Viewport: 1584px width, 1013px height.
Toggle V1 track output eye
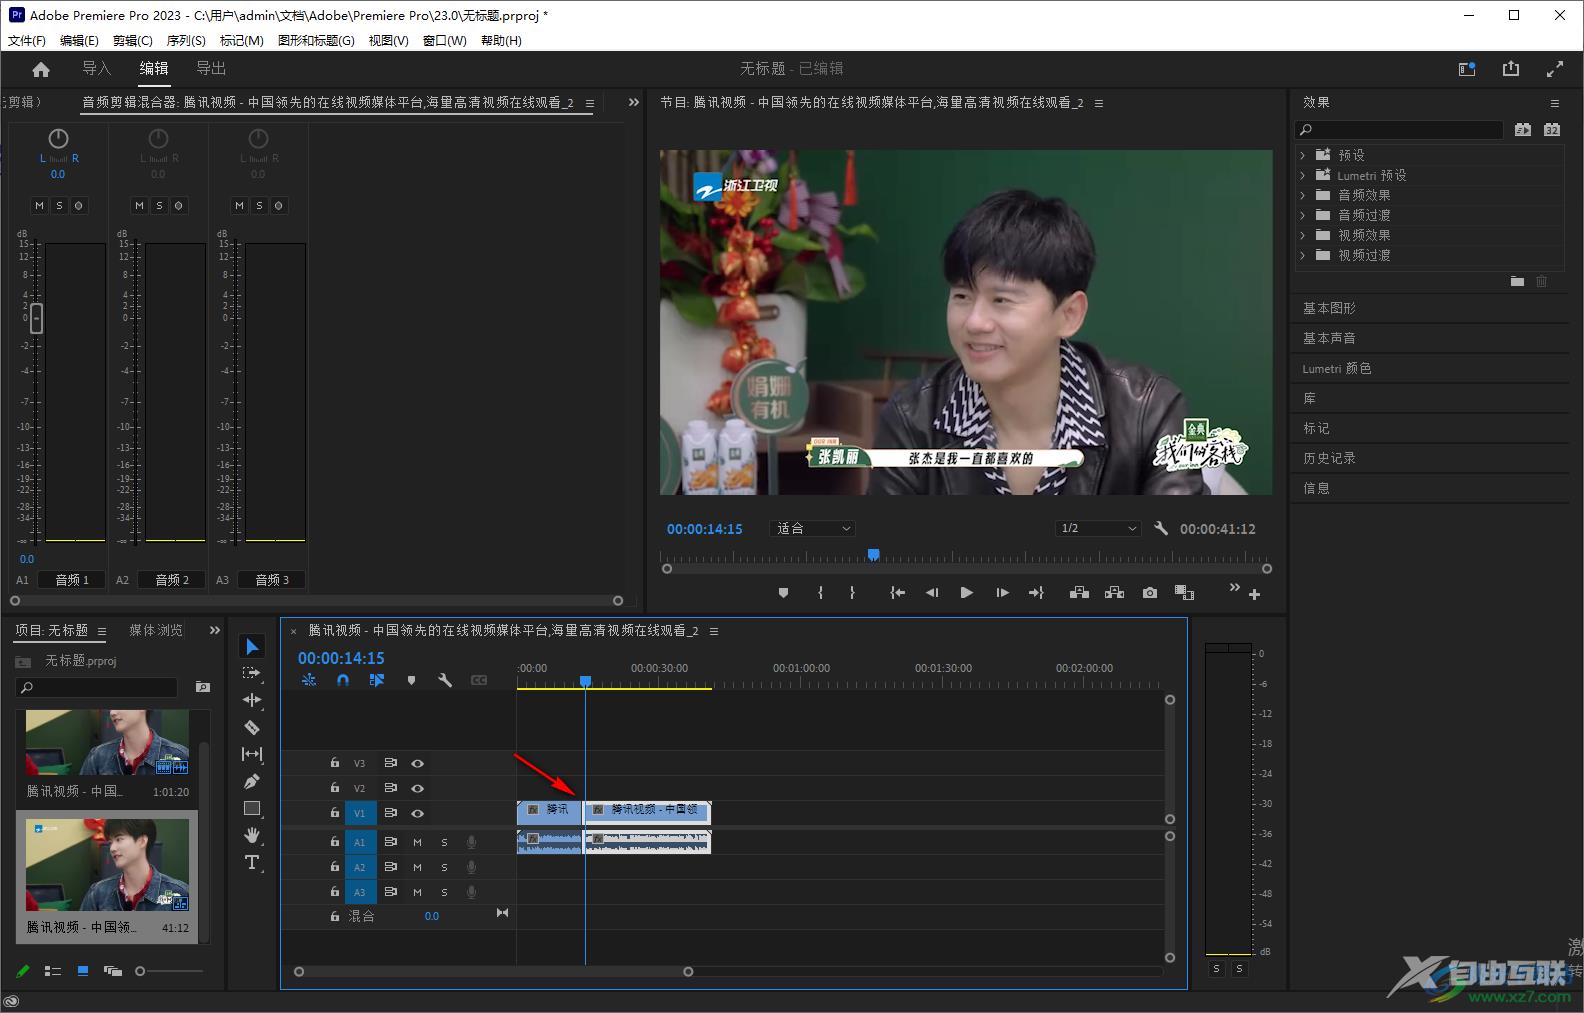click(418, 813)
